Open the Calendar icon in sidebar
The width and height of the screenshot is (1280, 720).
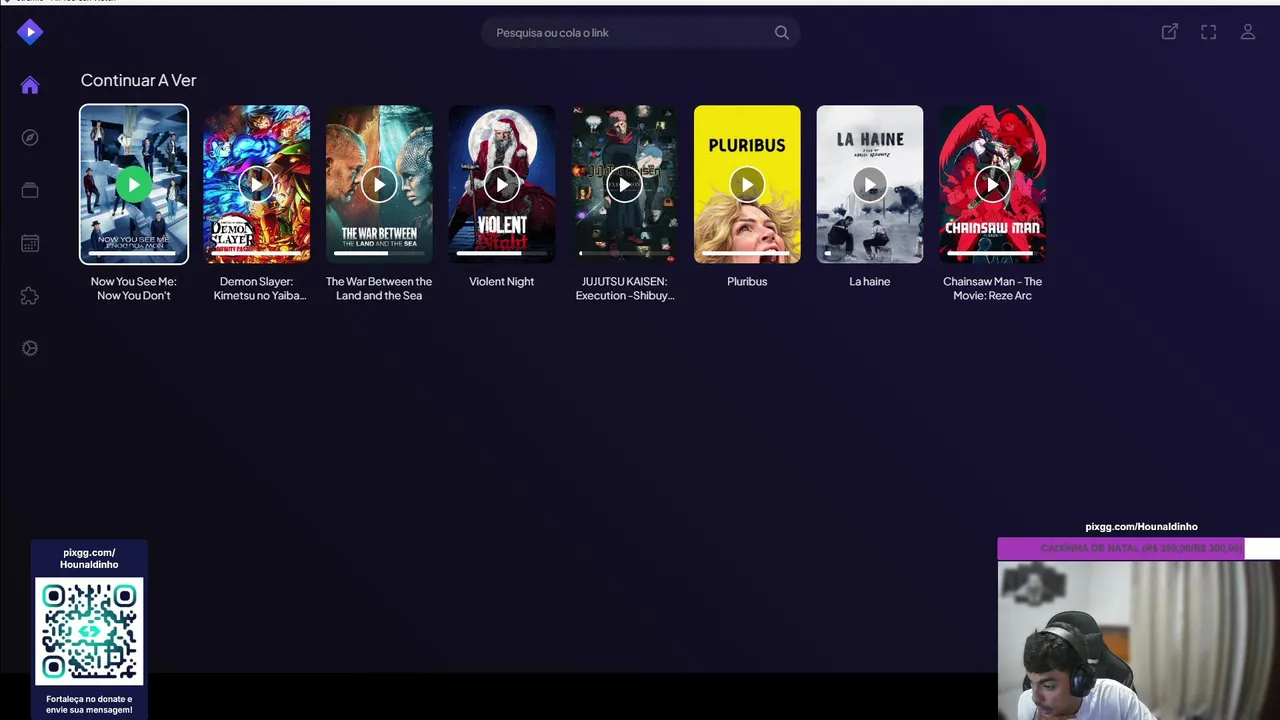pos(30,243)
